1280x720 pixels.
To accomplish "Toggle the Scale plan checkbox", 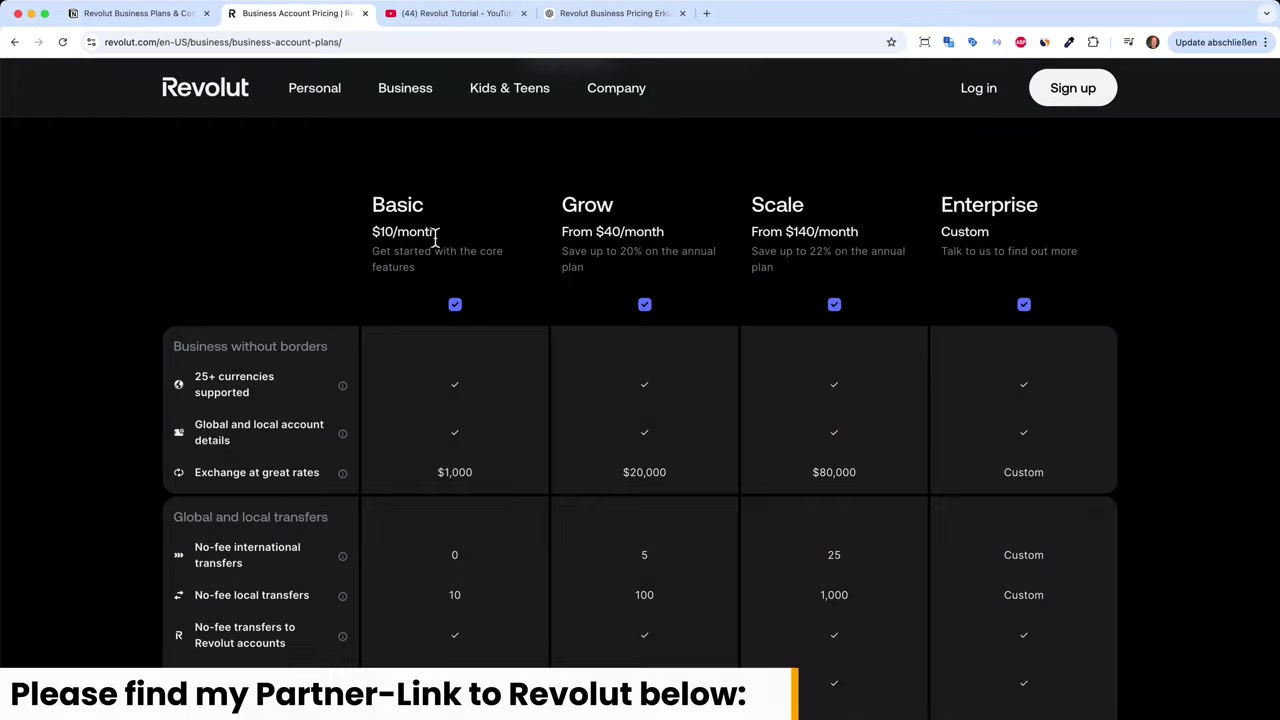I will click(x=834, y=304).
